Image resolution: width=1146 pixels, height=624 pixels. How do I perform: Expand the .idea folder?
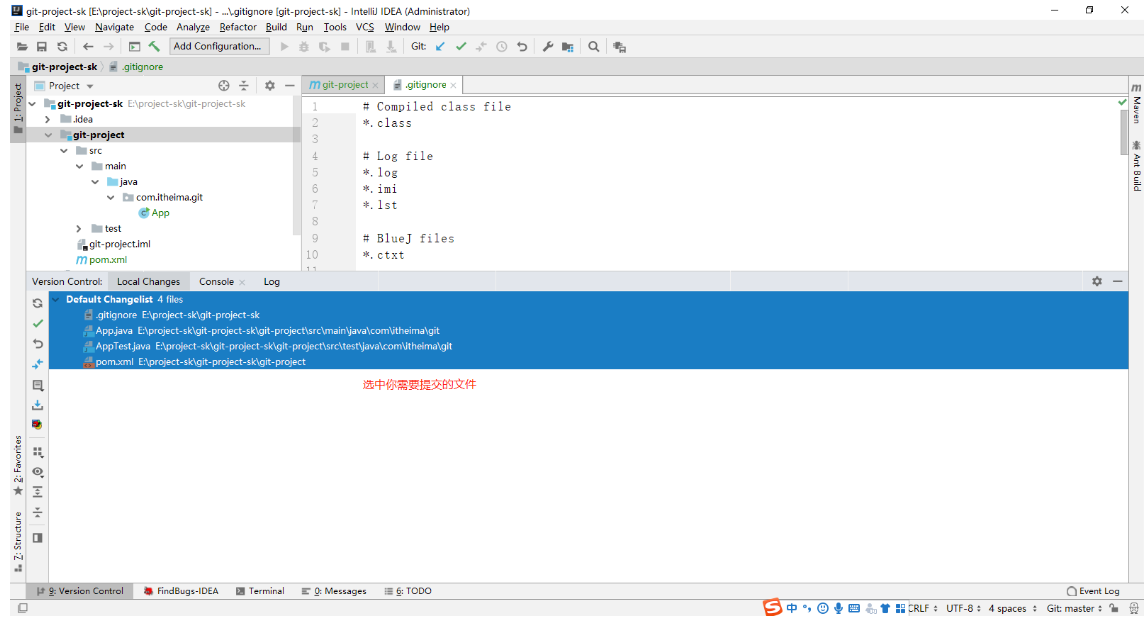pyautogui.click(x=48, y=119)
